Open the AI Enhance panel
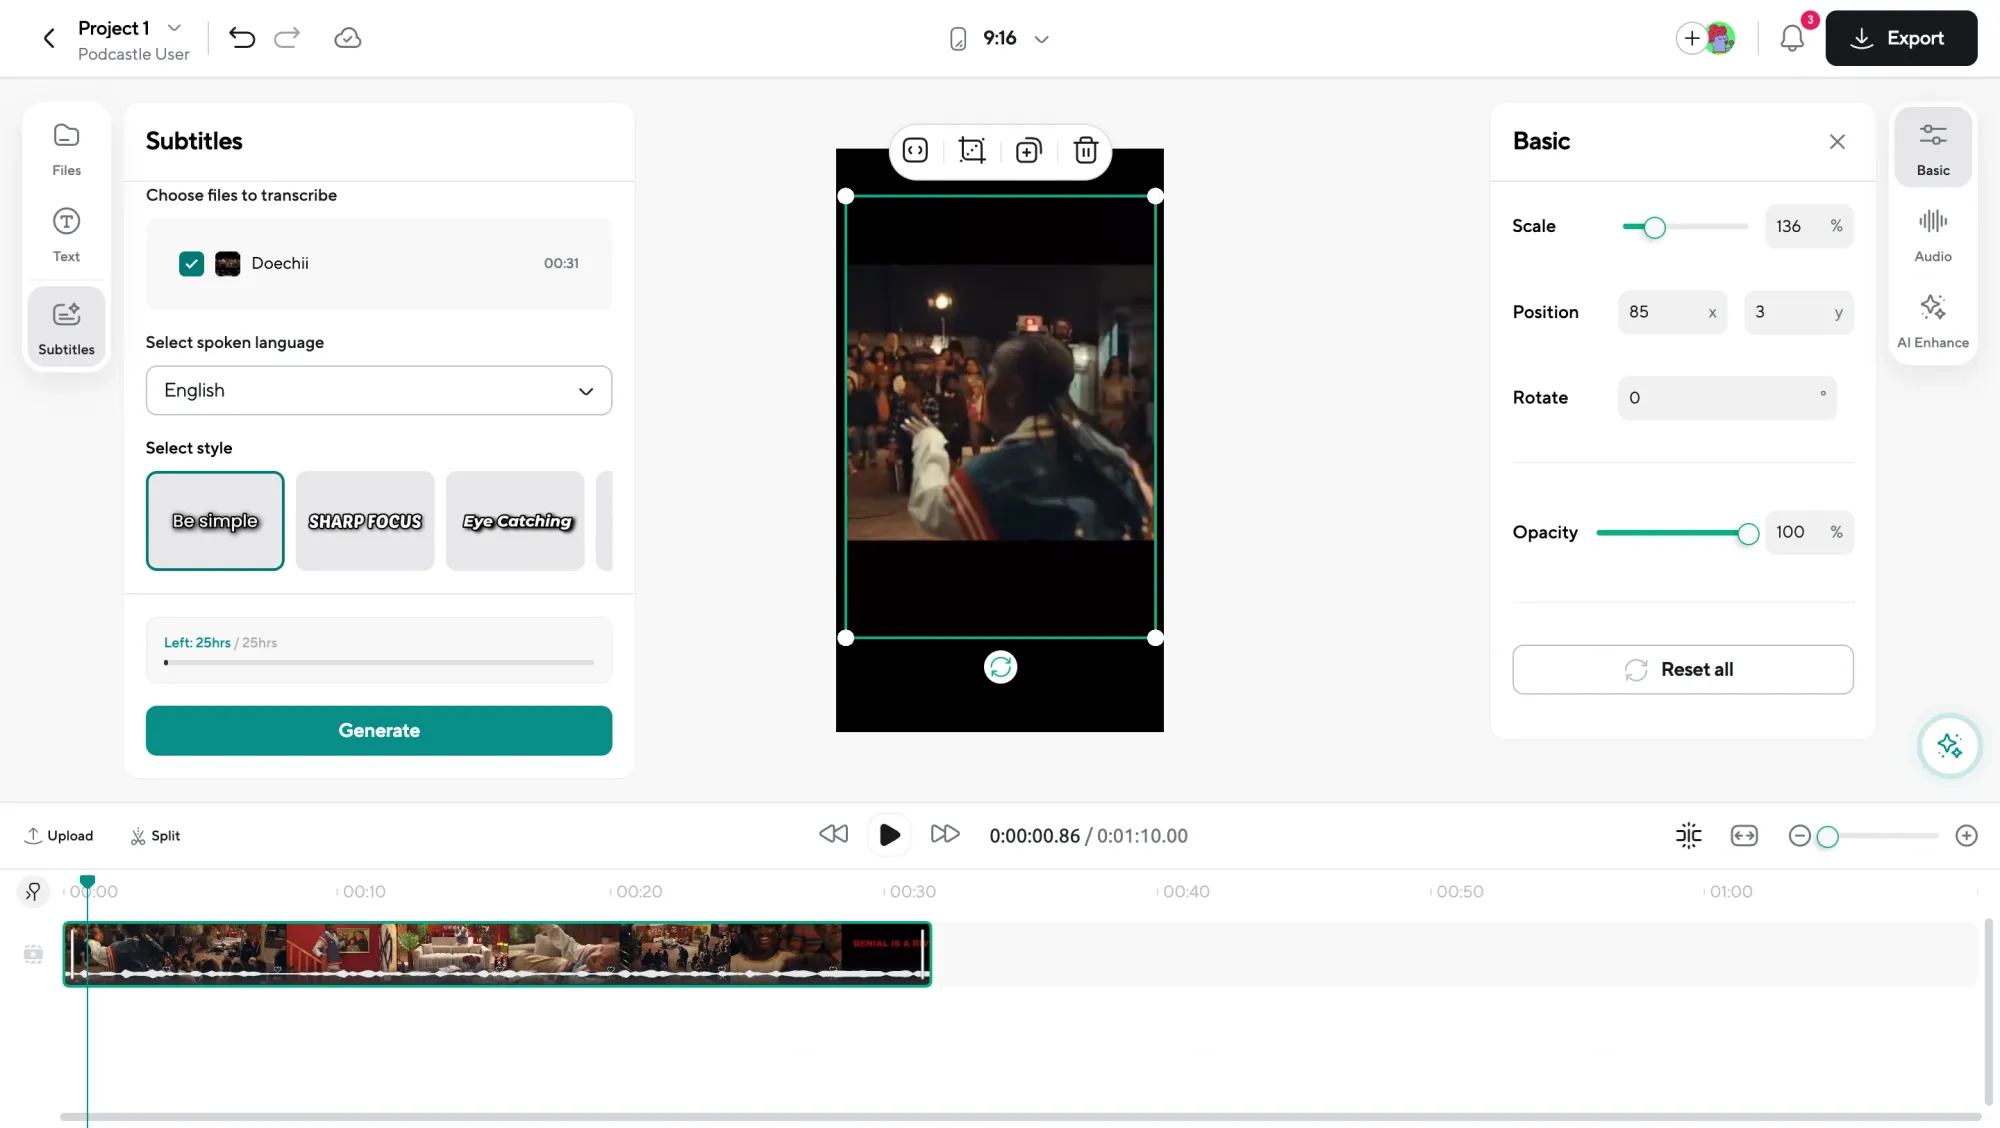This screenshot has height=1128, width=2000. (1931, 320)
